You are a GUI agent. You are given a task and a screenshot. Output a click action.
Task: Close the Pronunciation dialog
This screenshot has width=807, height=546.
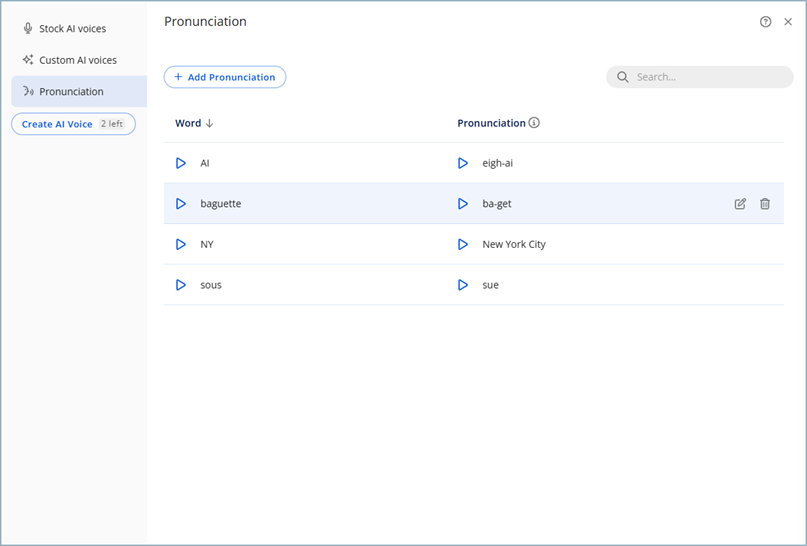coord(788,22)
